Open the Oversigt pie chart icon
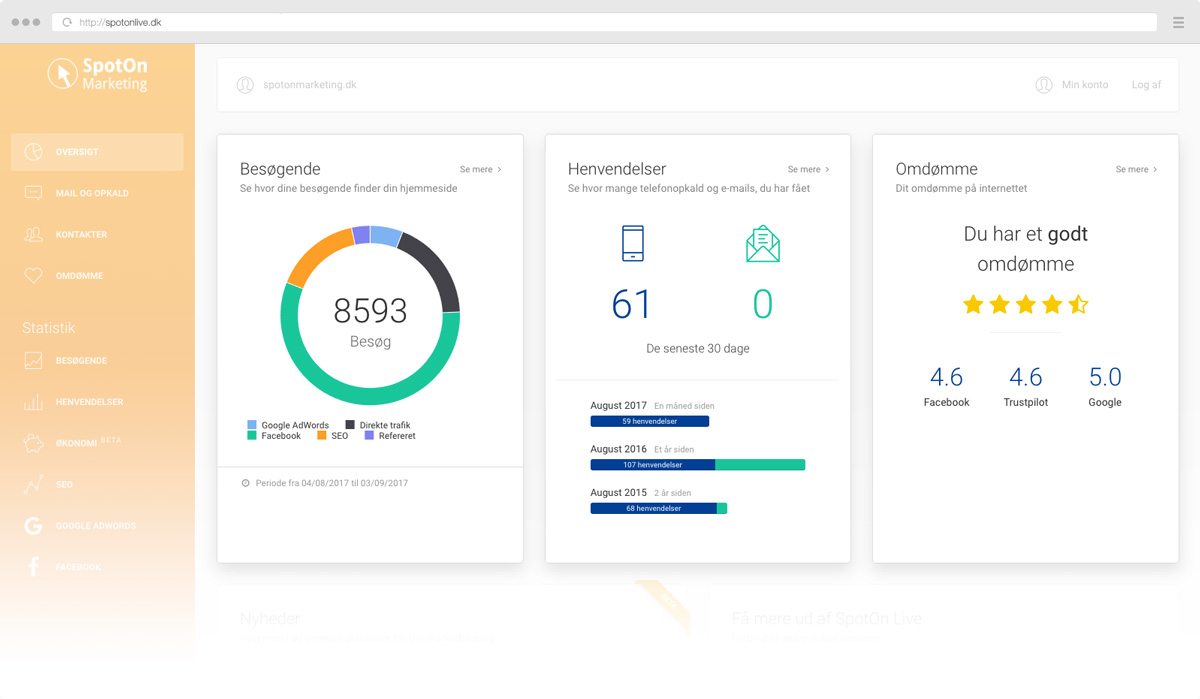The width and height of the screenshot is (1200, 699). click(33, 152)
